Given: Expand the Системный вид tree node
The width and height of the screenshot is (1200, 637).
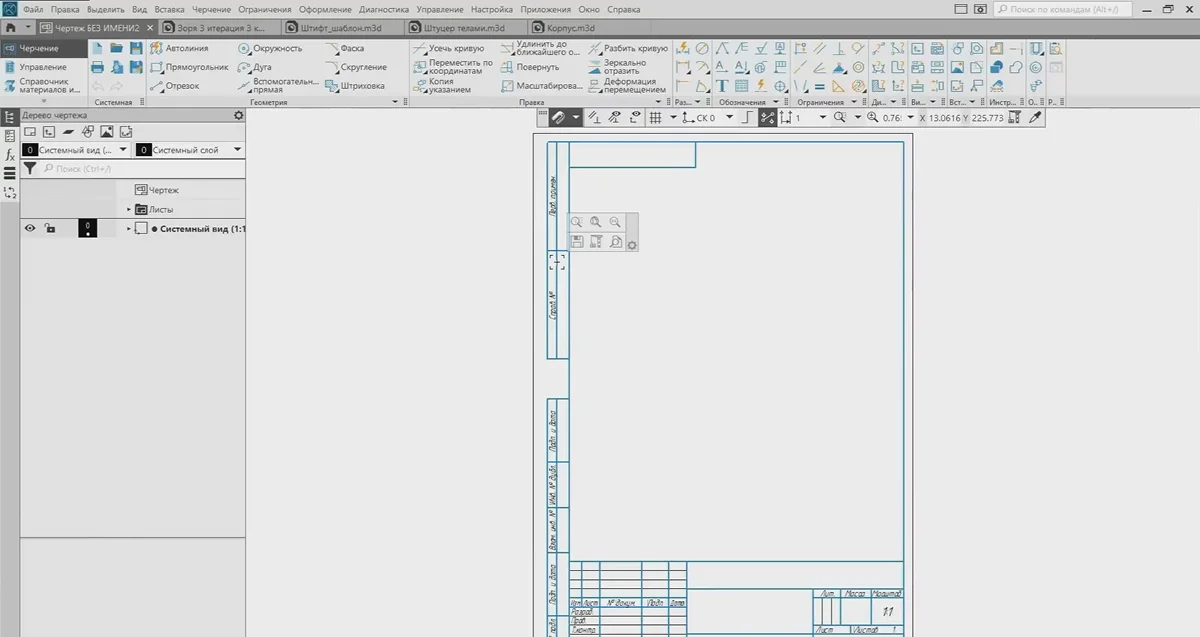Looking at the screenshot, I should [x=129, y=229].
